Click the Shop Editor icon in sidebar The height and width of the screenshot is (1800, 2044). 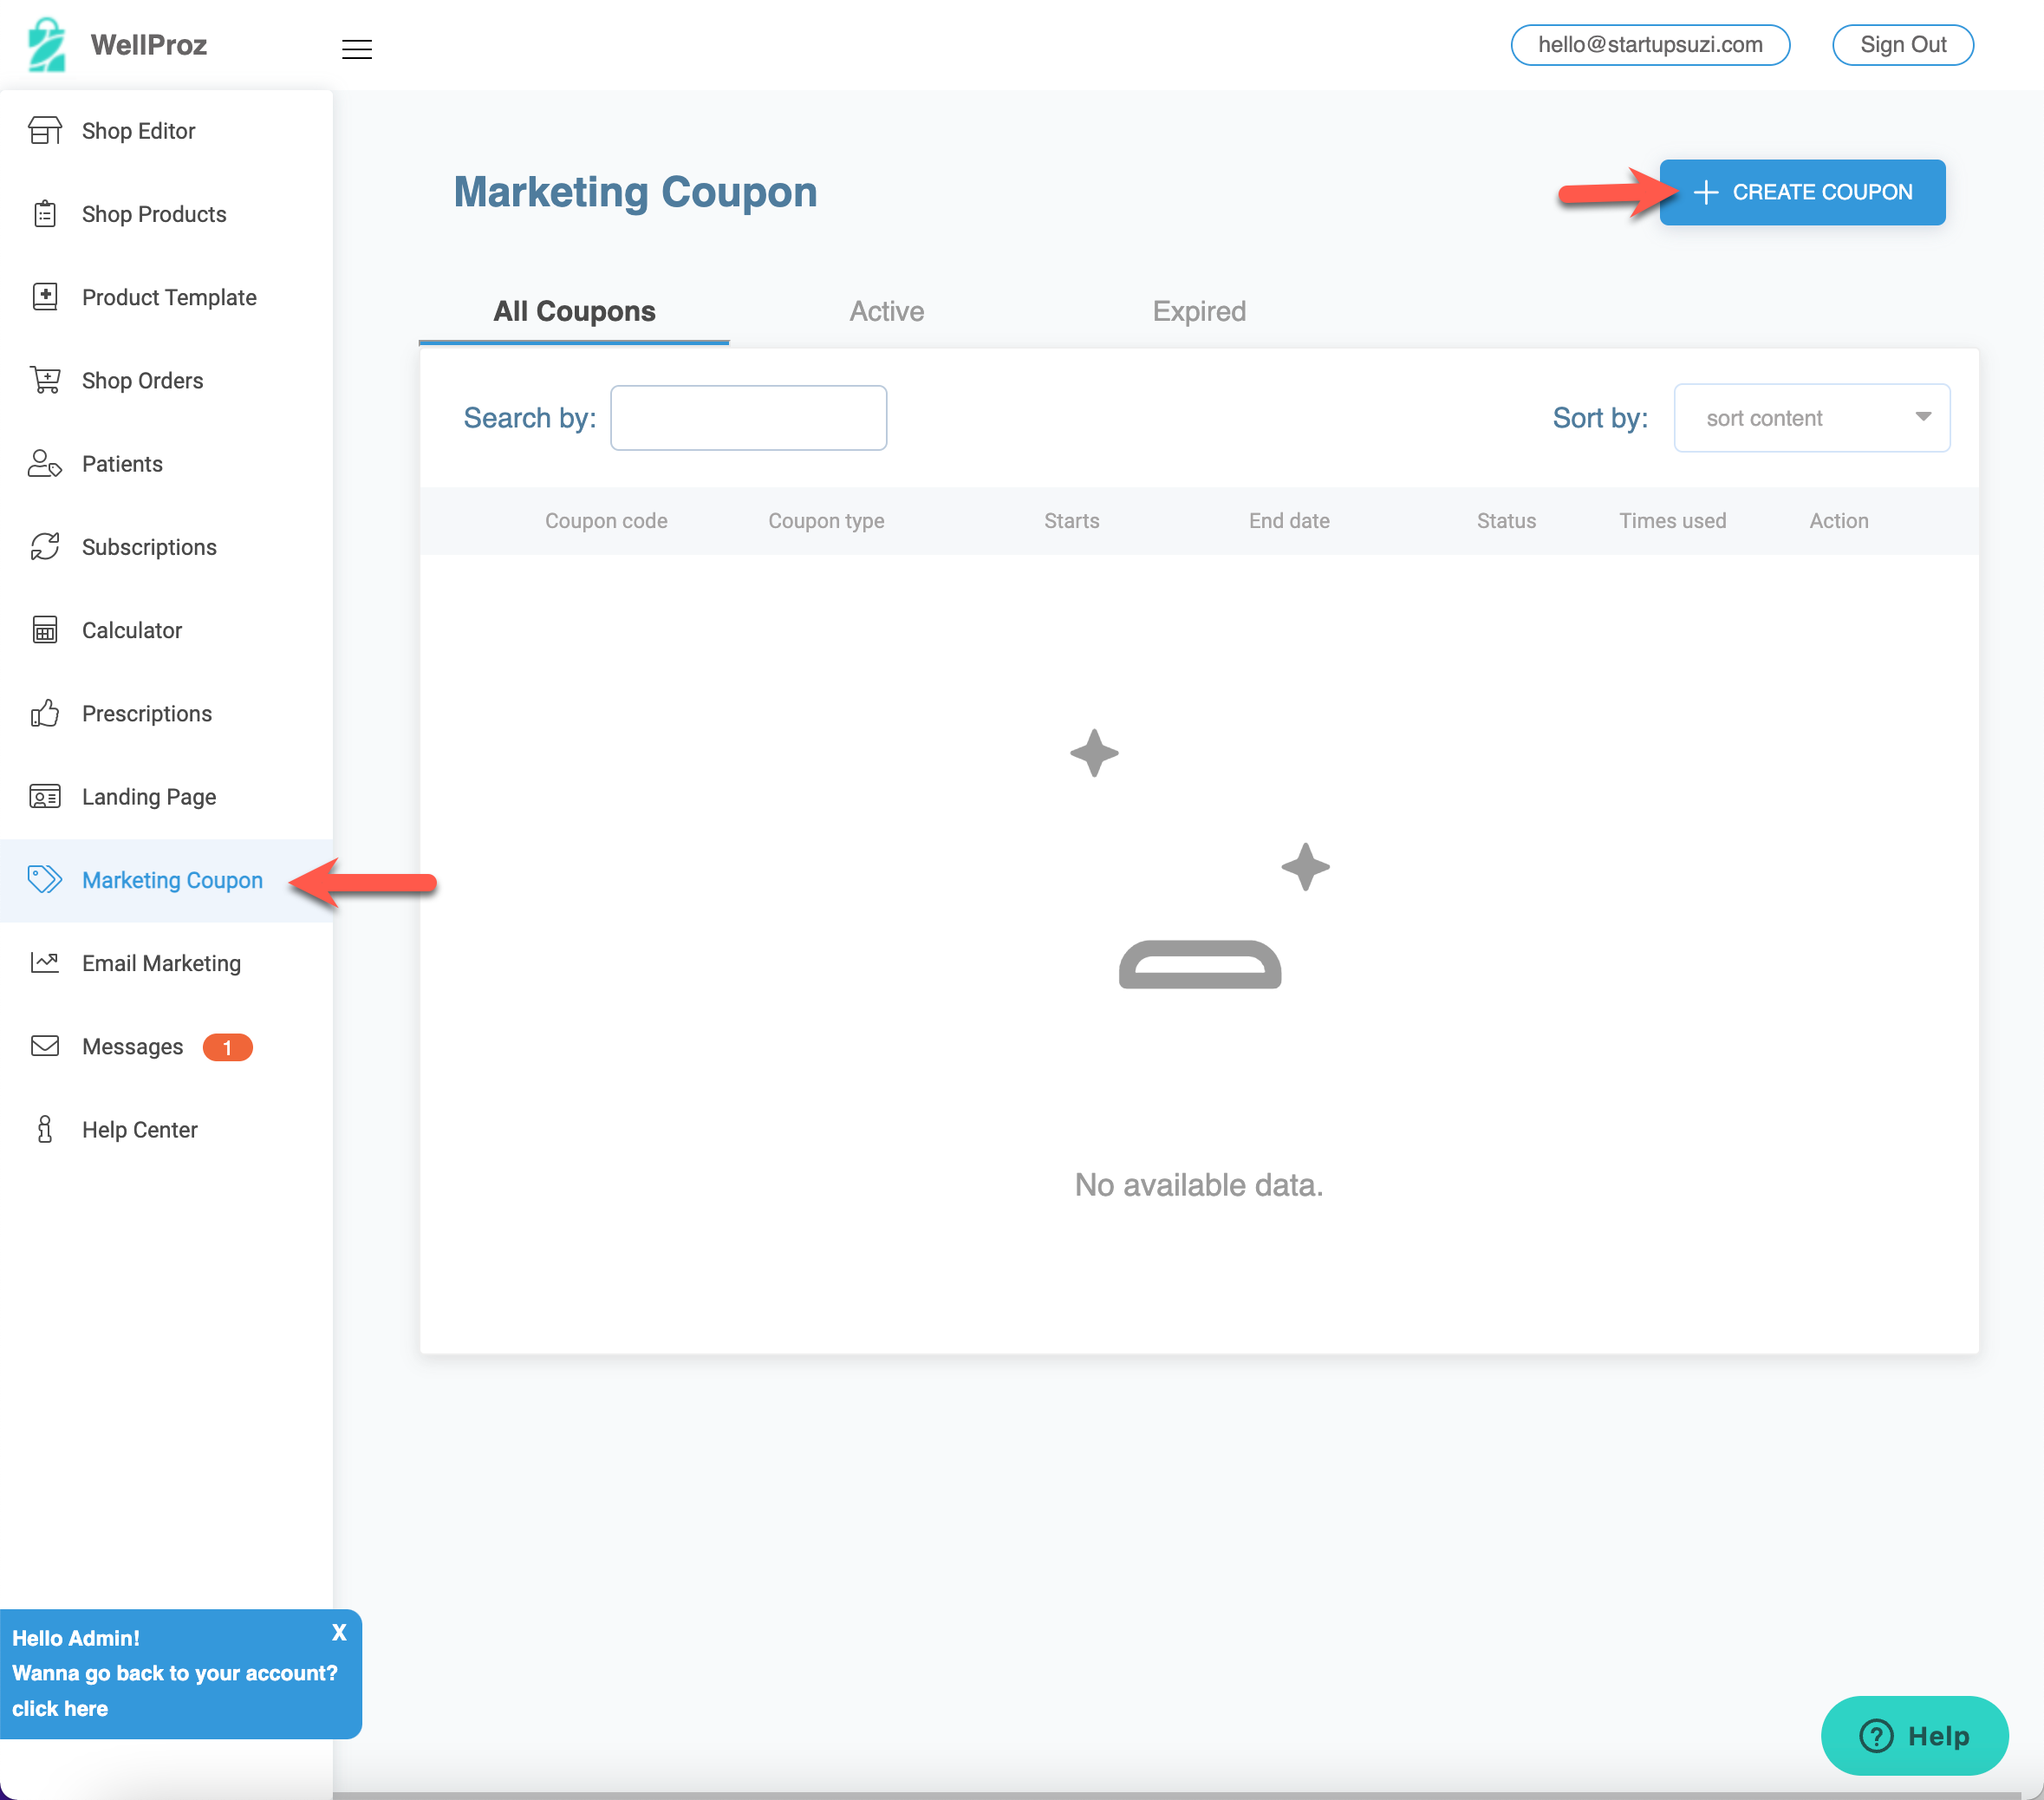pyautogui.click(x=45, y=130)
